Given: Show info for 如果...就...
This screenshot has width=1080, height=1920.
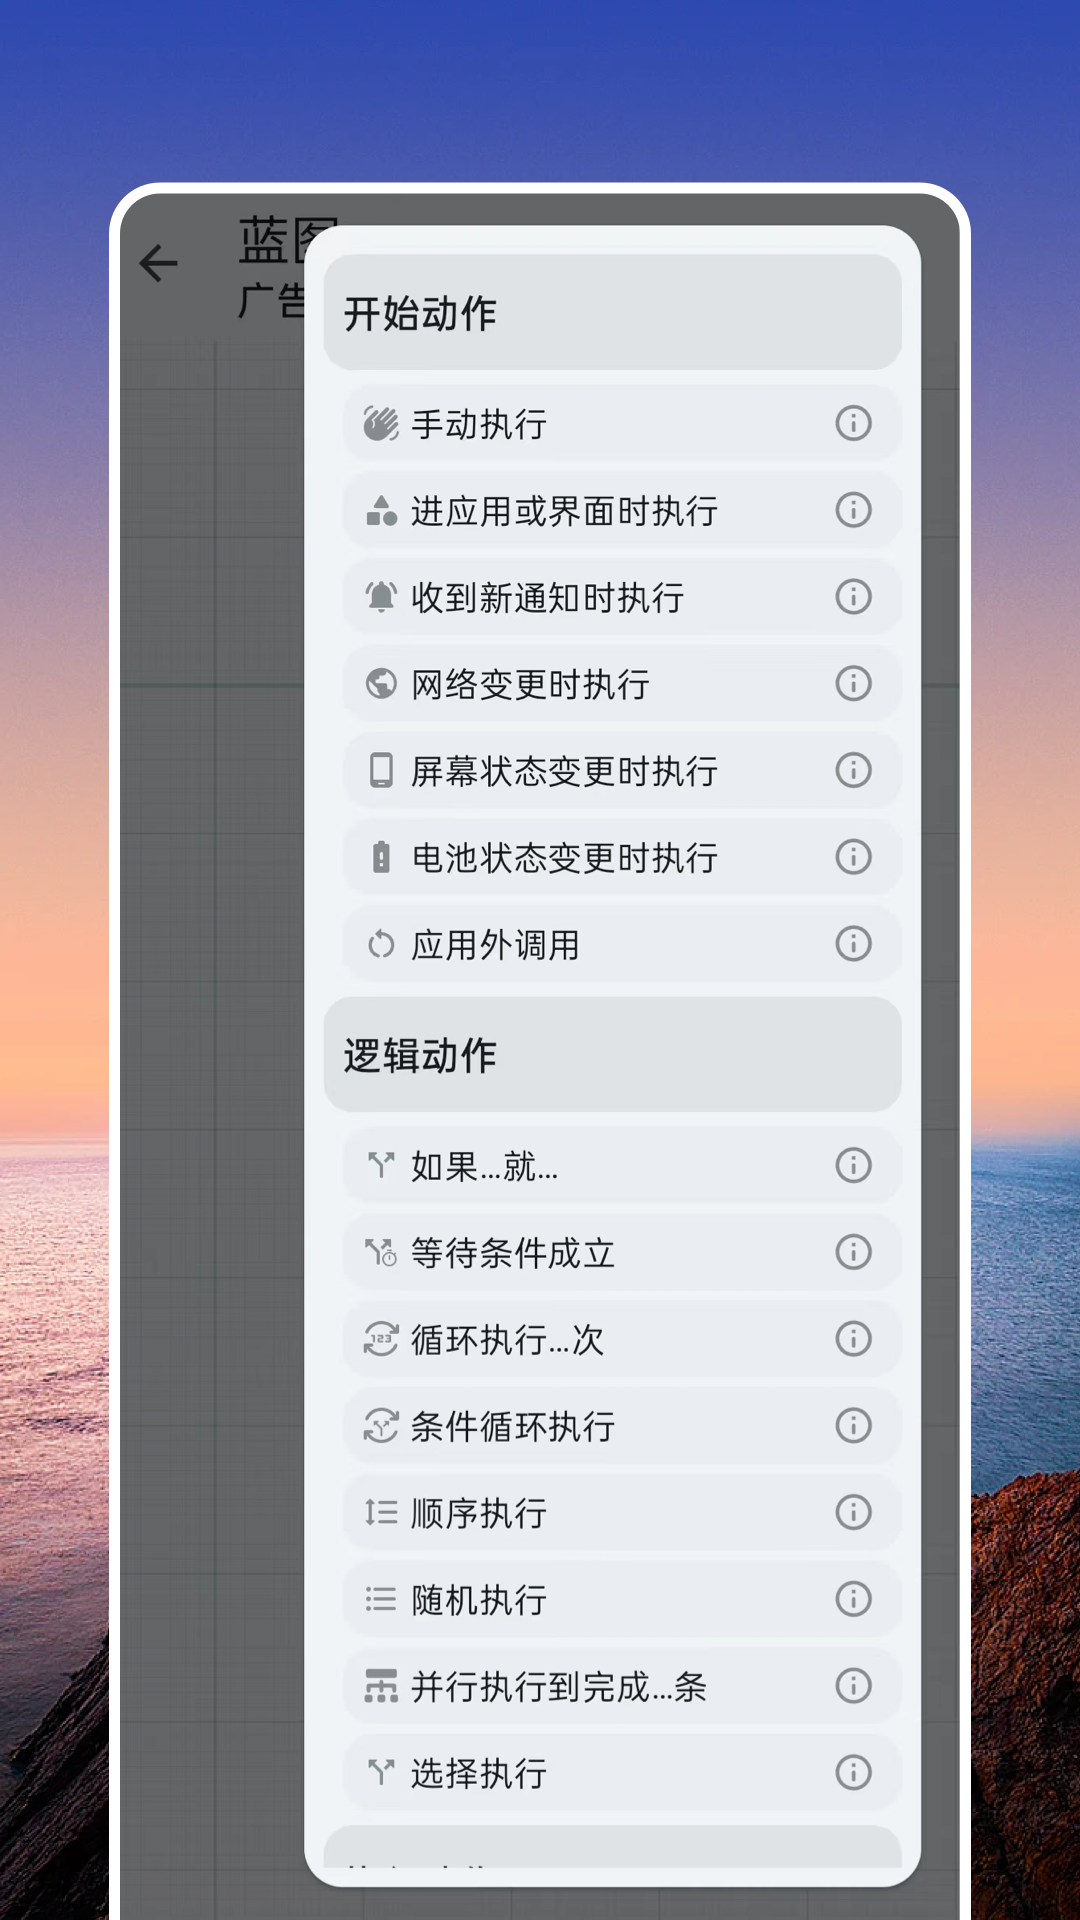Looking at the screenshot, I should coord(853,1165).
